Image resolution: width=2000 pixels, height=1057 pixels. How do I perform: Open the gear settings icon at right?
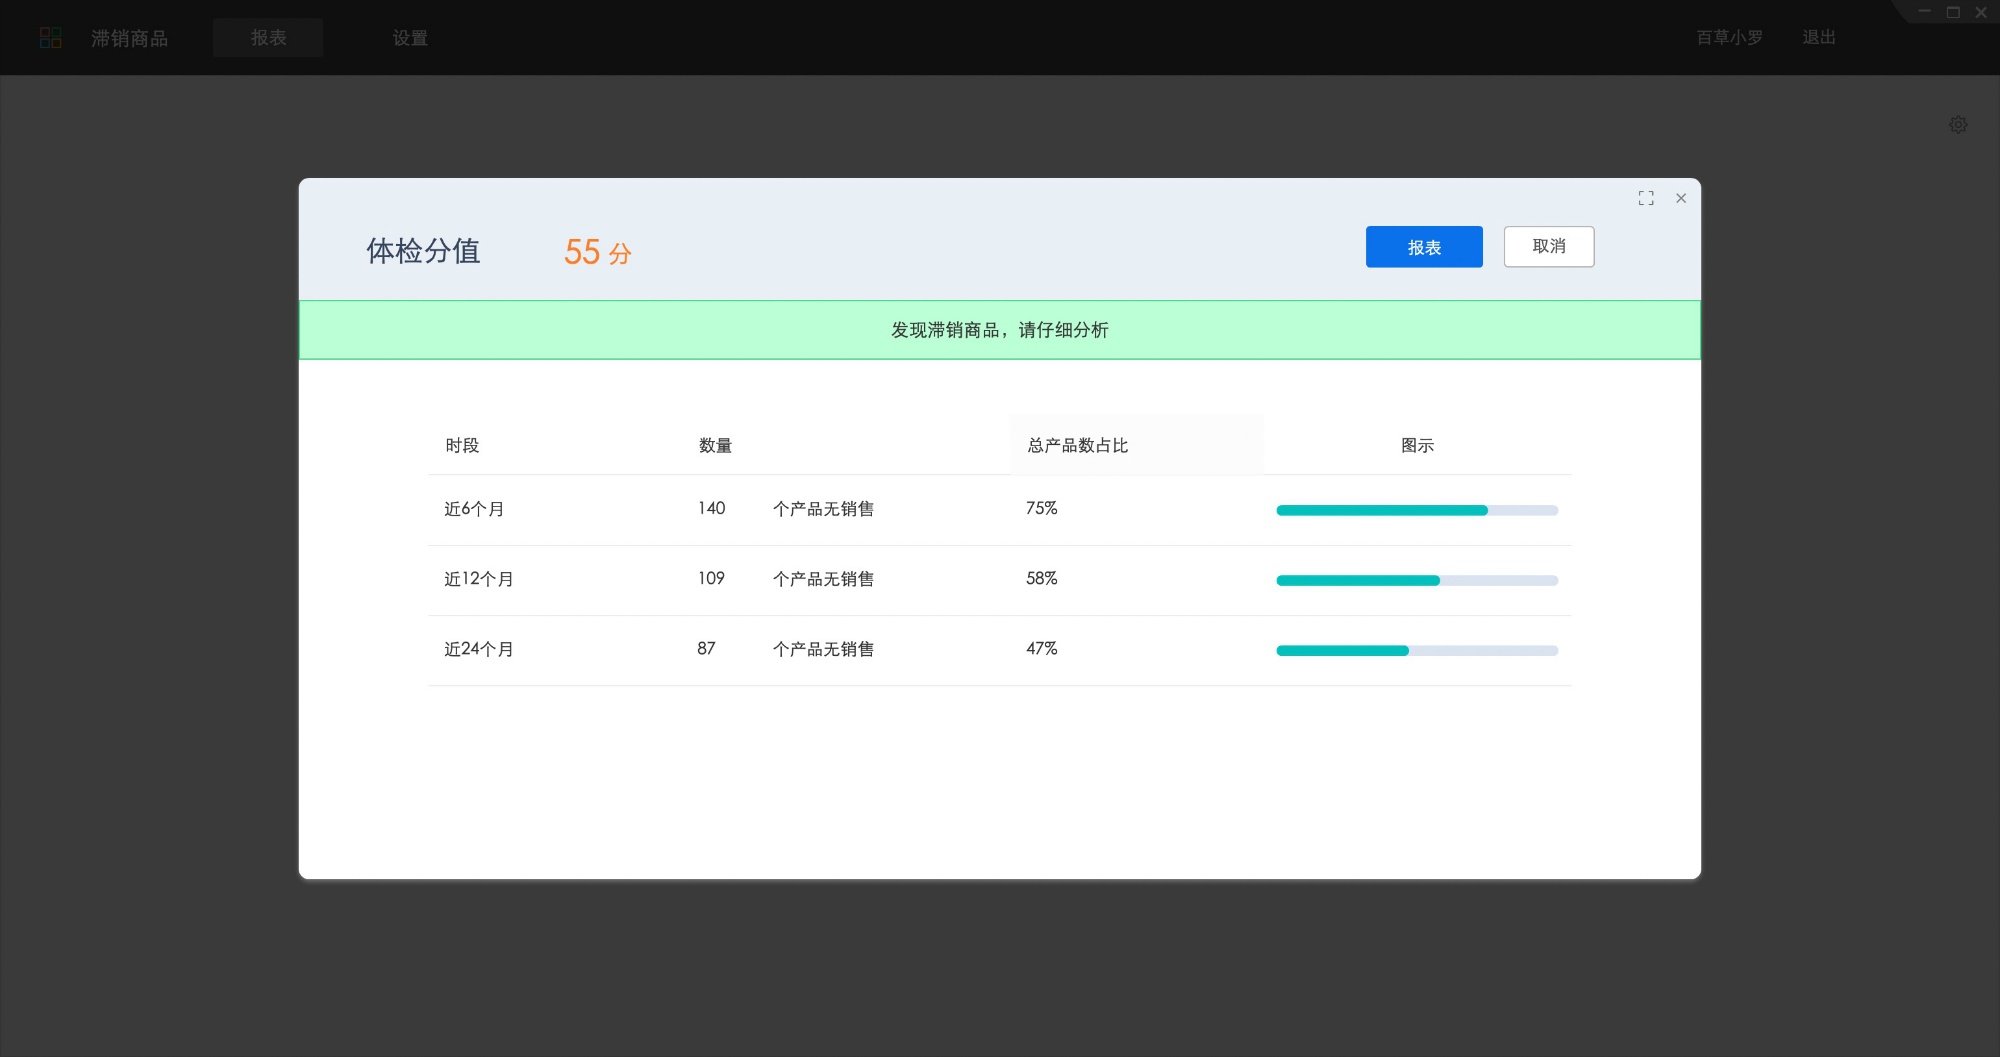pyautogui.click(x=1958, y=125)
